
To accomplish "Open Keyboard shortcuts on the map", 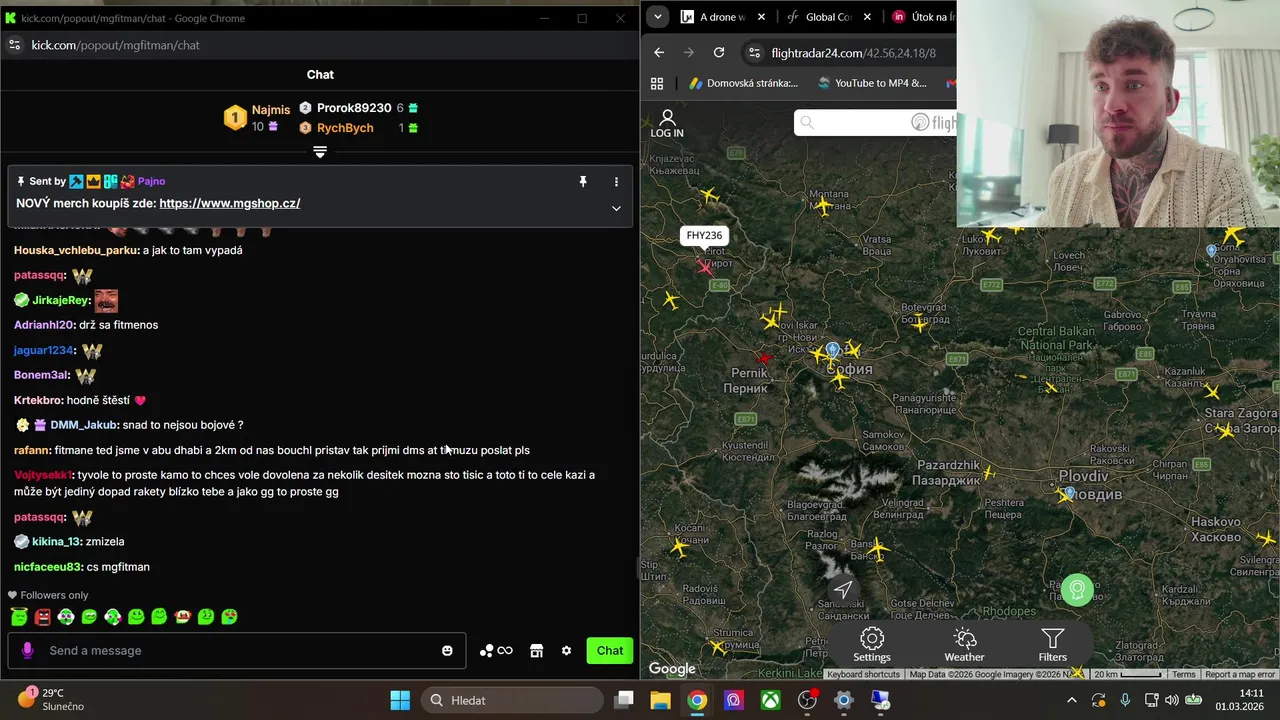I will 864,674.
